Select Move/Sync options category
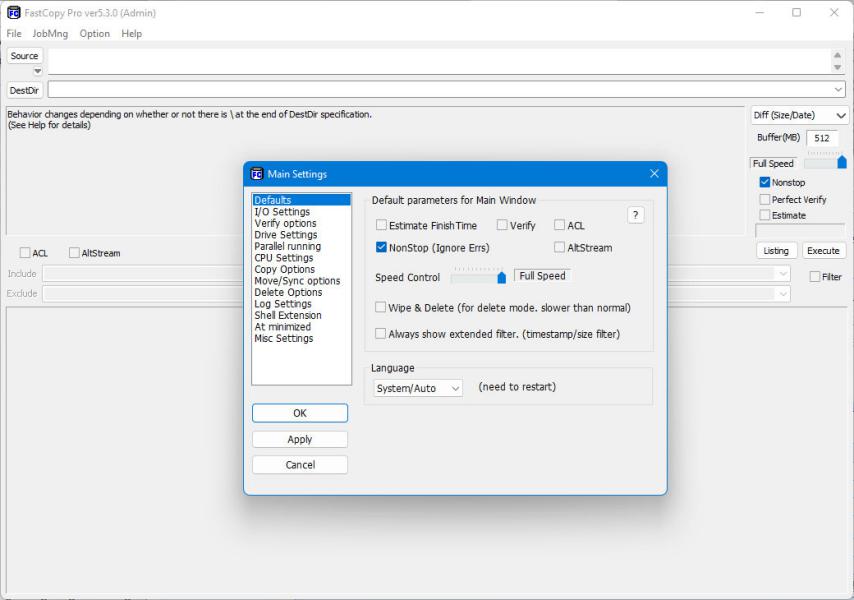The height and width of the screenshot is (600, 854). point(301,280)
